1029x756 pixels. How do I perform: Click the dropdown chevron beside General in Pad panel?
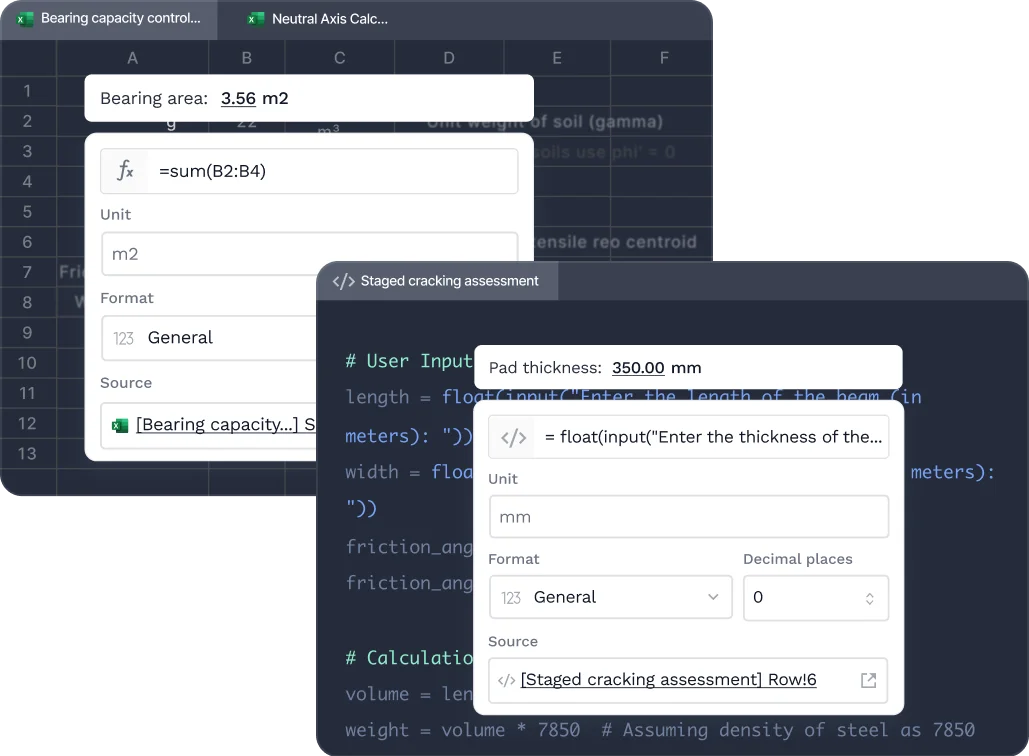tap(713, 597)
